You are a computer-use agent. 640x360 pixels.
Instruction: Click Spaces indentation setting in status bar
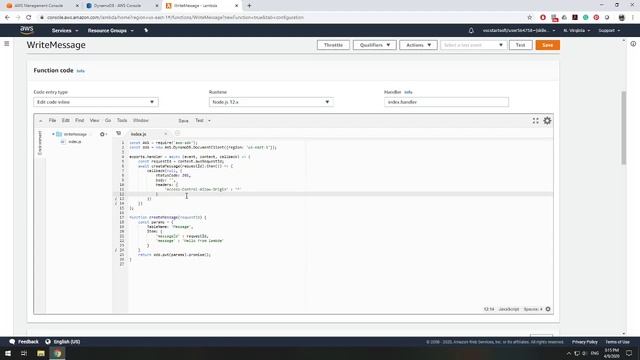click(x=532, y=309)
